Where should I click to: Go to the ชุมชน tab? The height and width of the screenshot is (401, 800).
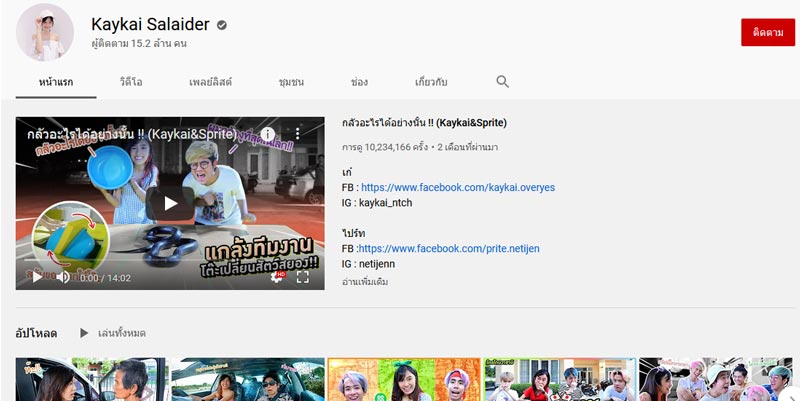[291, 82]
